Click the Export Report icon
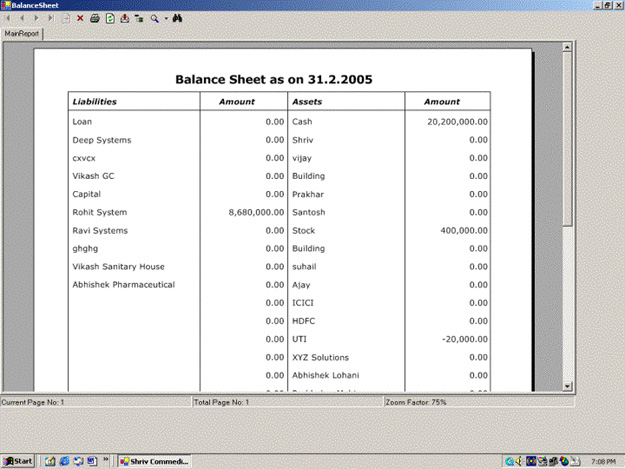This screenshot has height=469, width=625. pos(124,18)
